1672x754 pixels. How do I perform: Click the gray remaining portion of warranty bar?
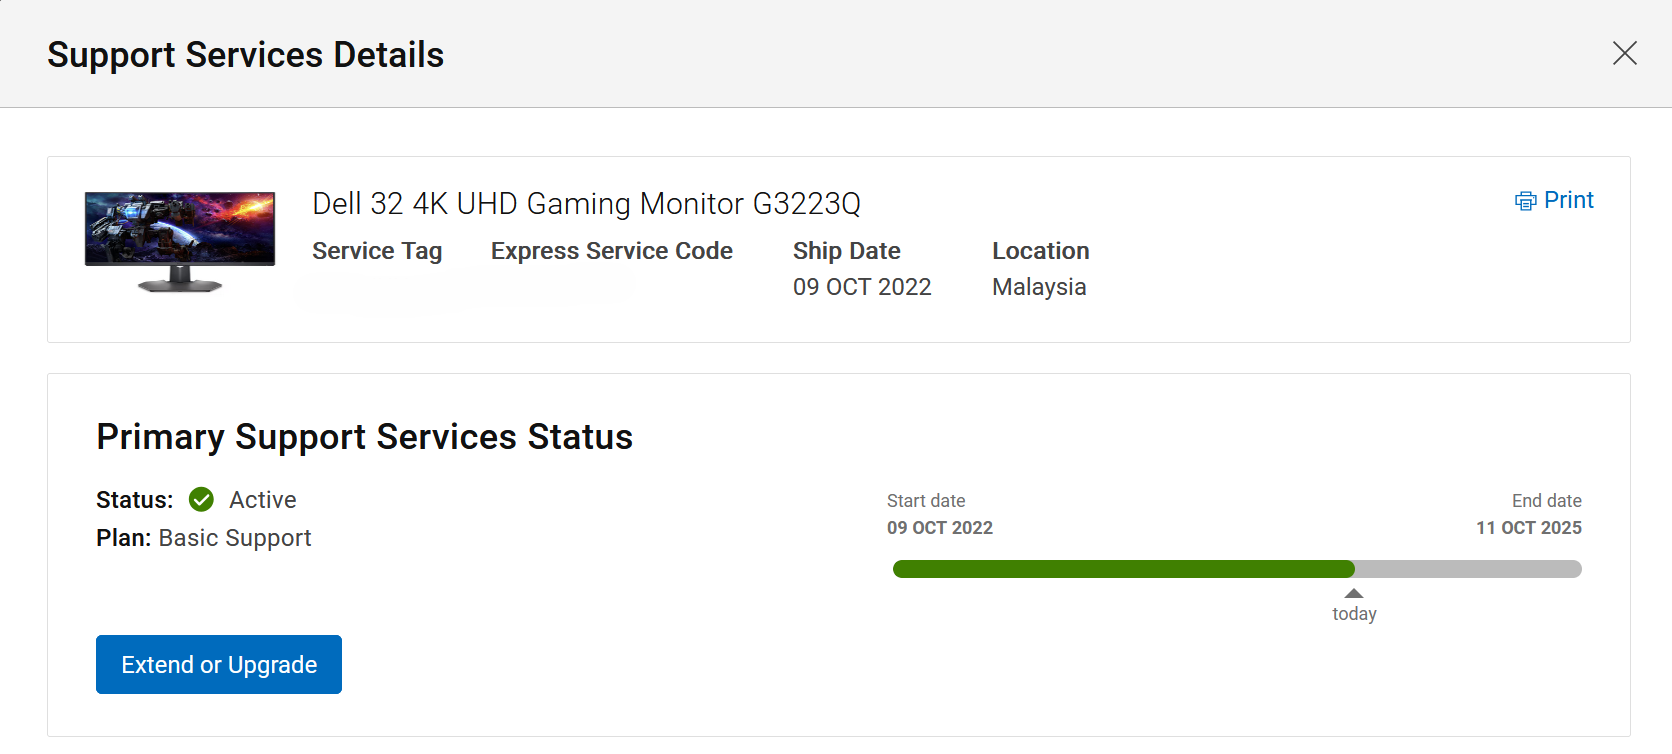[x=1468, y=569]
